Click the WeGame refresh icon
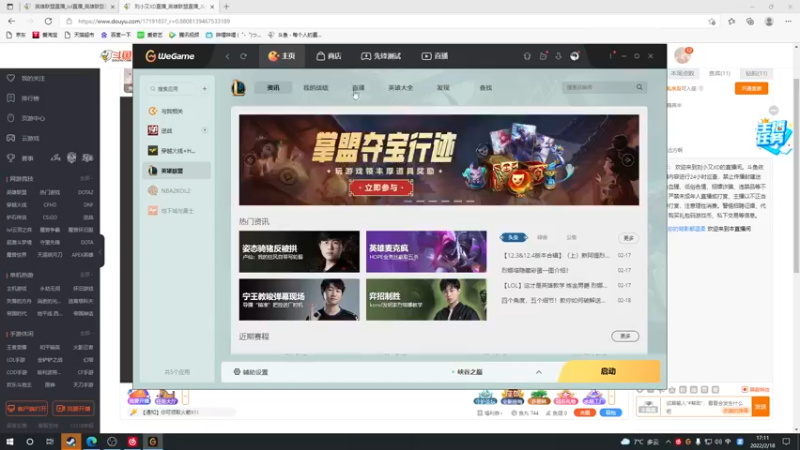 point(243,56)
